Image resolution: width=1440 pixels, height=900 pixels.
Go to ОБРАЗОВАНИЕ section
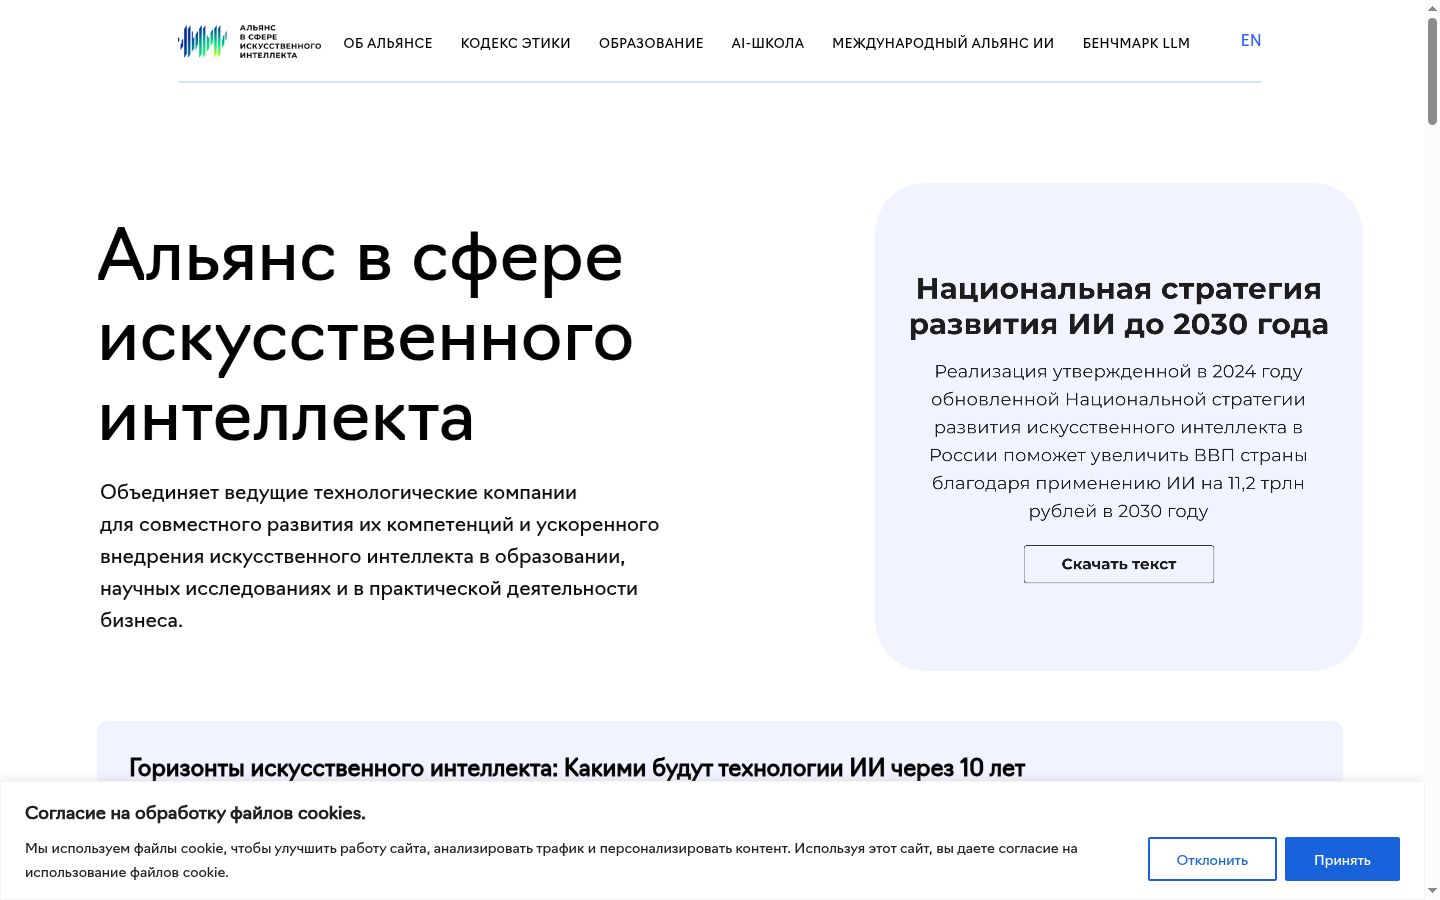click(651, 43)
